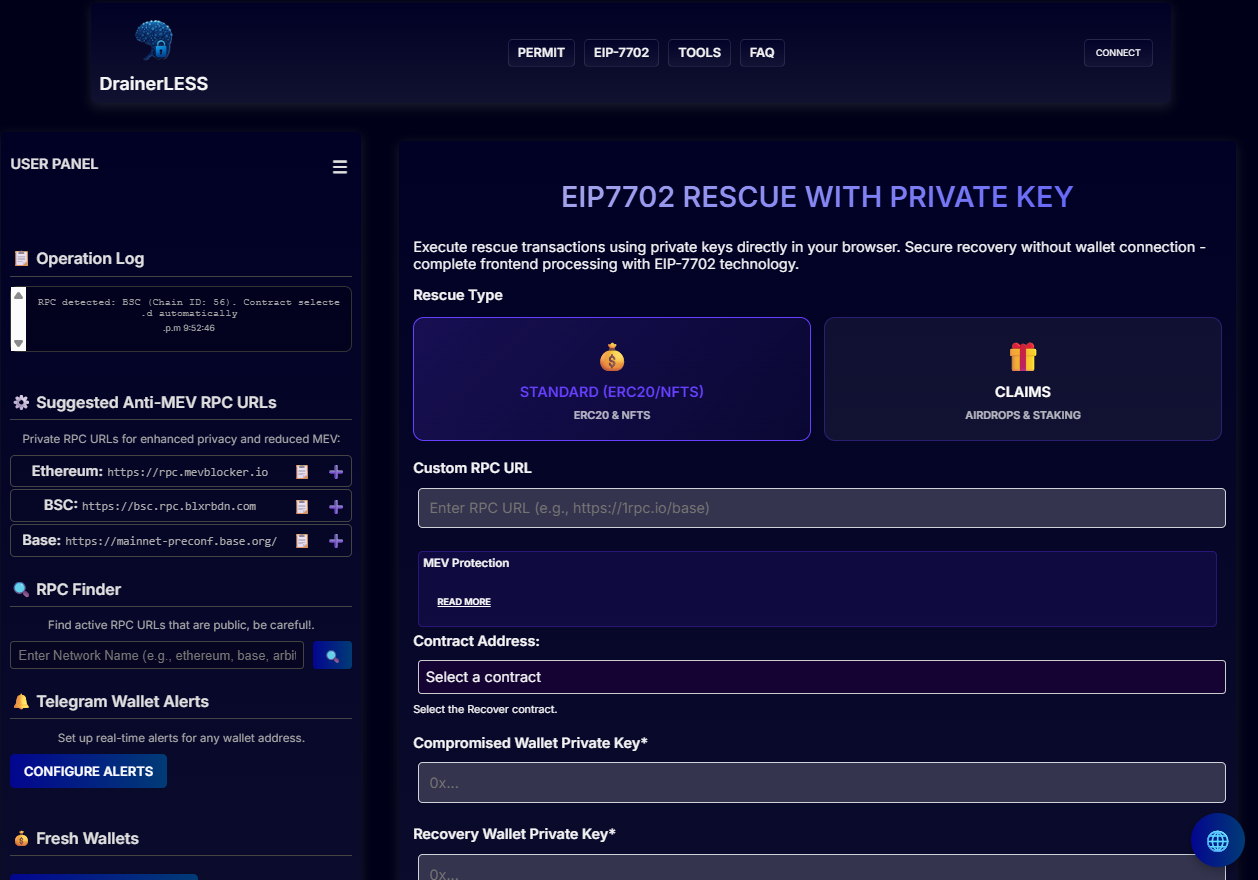1258x880 pixels.
Task: Click the floating globe language button
Action: (x=1217, y=841)
